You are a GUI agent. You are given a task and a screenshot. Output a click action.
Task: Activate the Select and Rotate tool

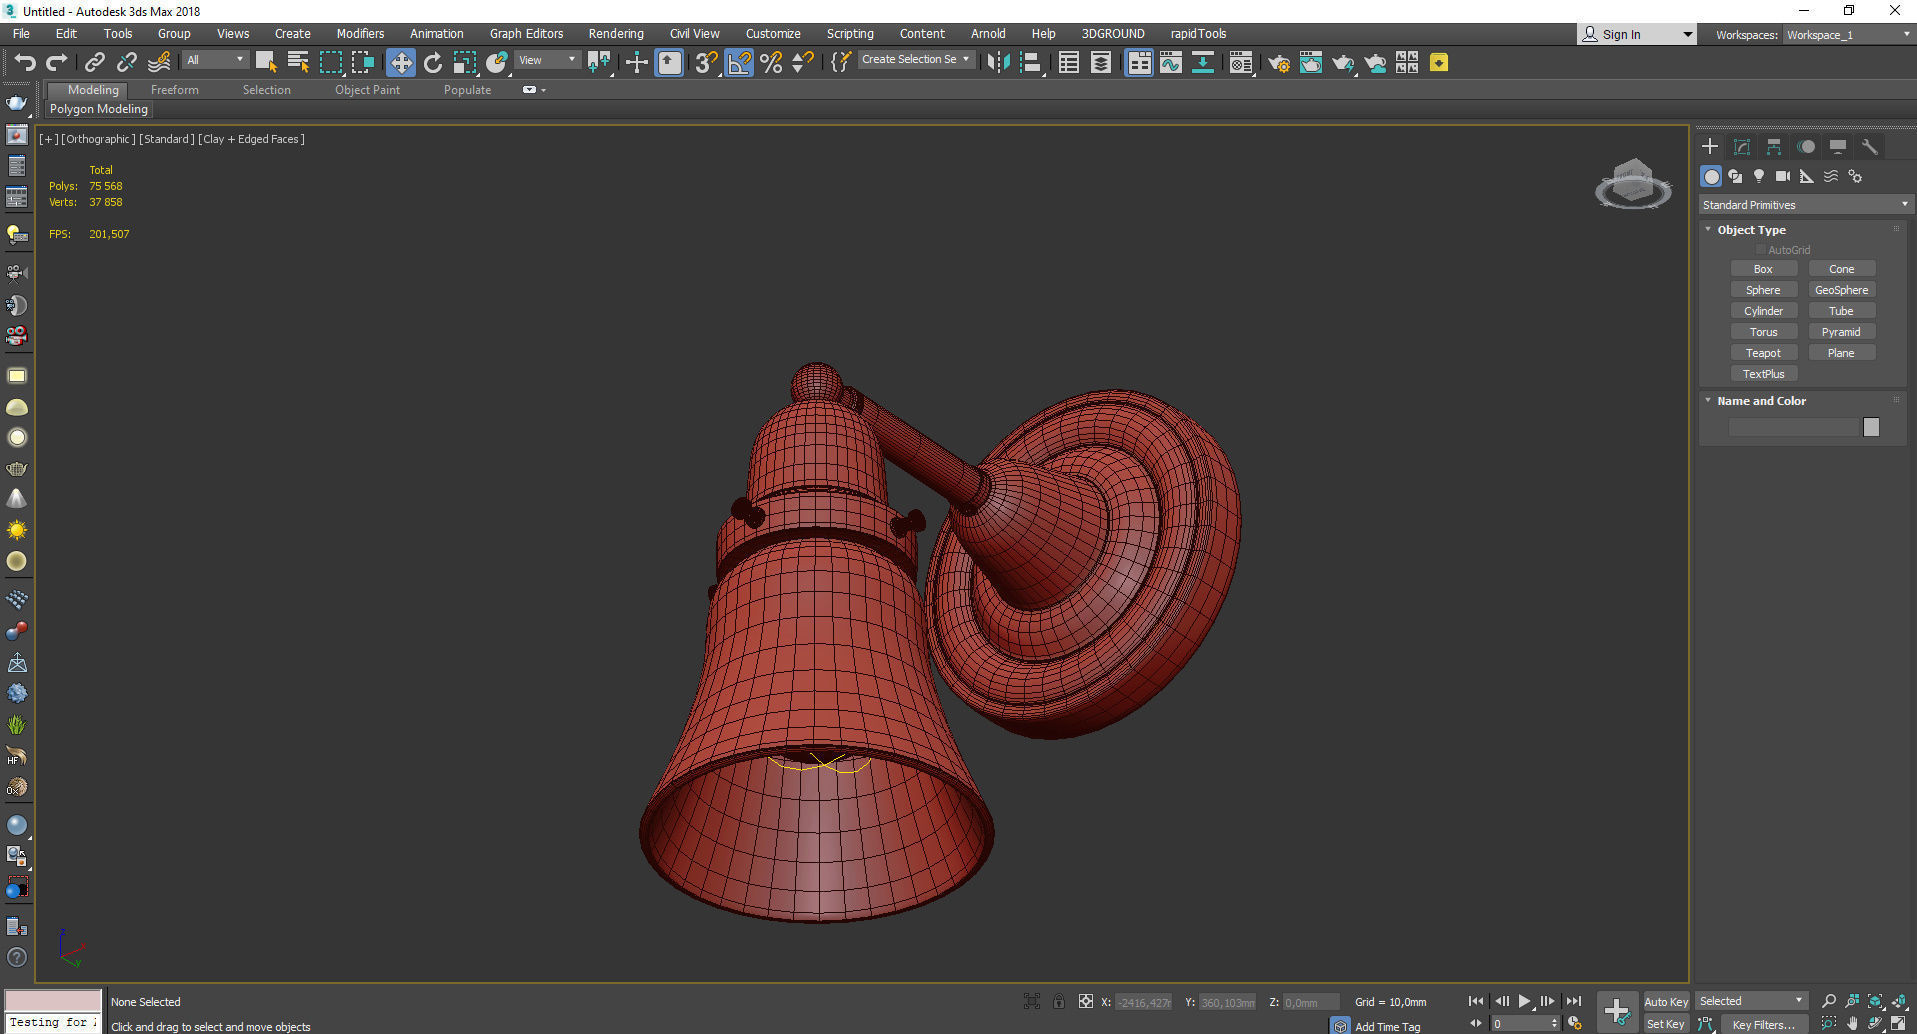pos(433,63)
